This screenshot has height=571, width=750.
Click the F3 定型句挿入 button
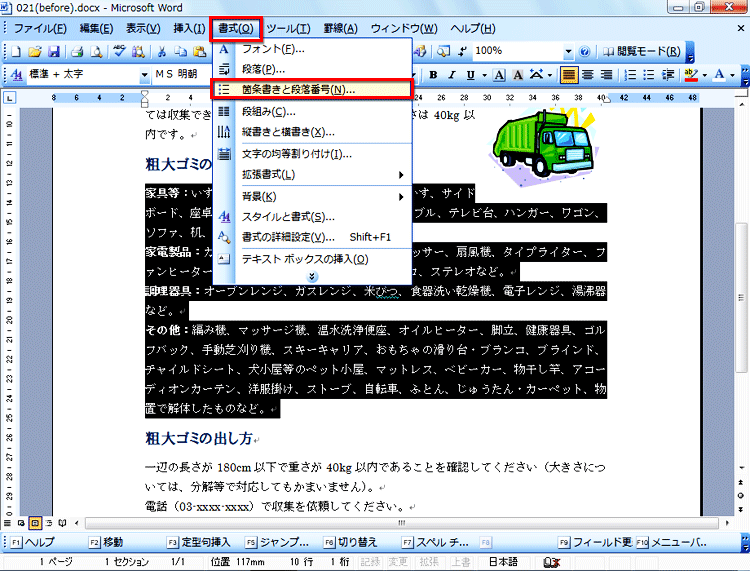(199, 542)
